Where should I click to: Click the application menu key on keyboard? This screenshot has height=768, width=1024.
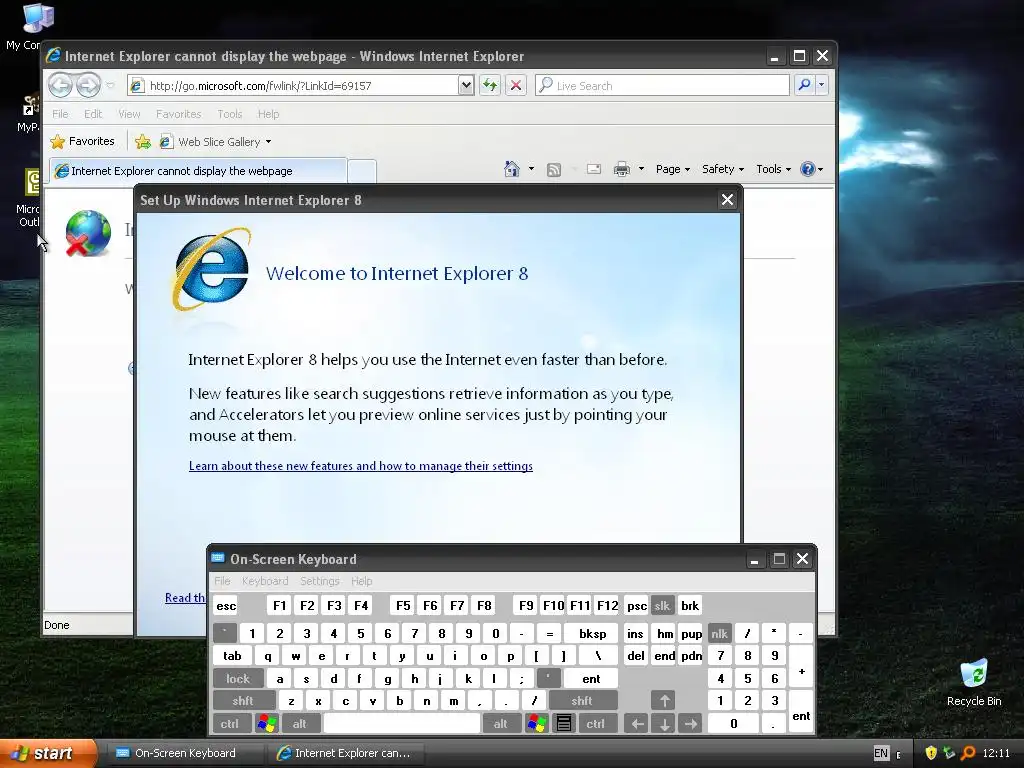click(x=564, y=724)
